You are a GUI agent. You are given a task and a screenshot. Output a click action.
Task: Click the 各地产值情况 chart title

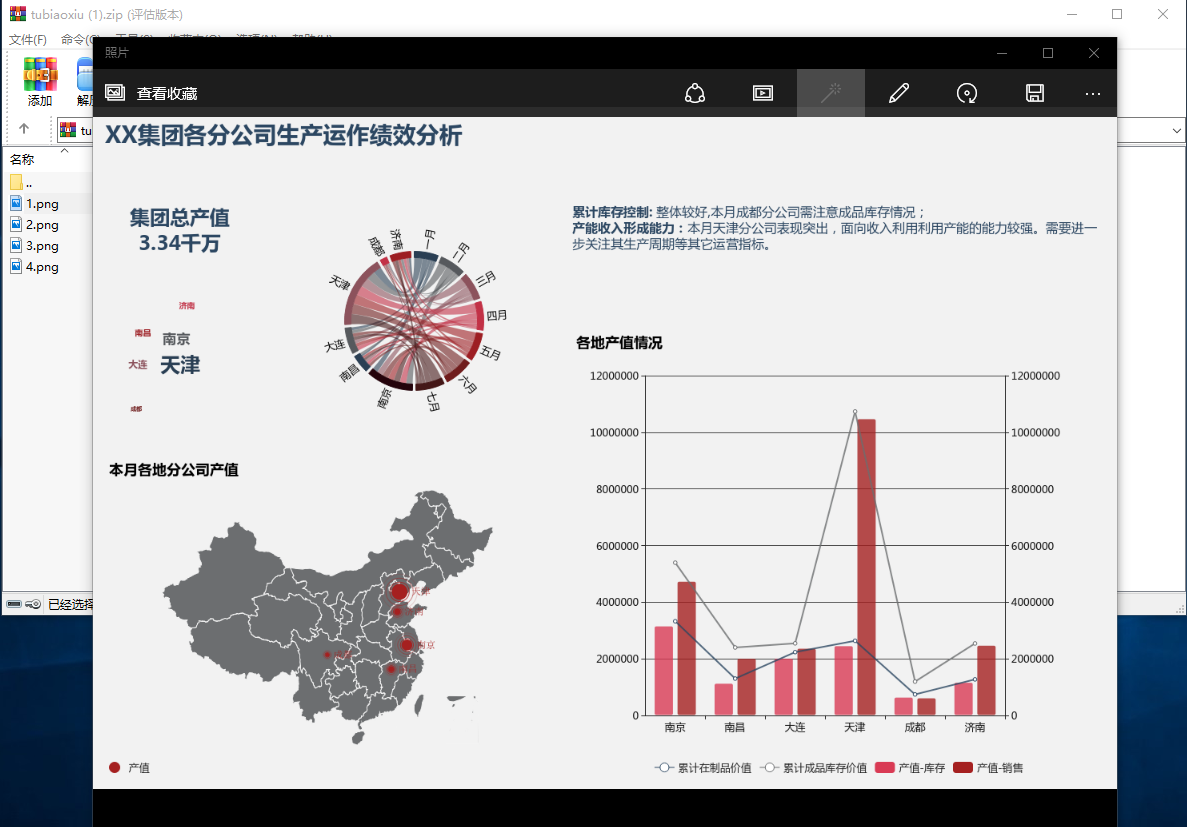[619, 343]
